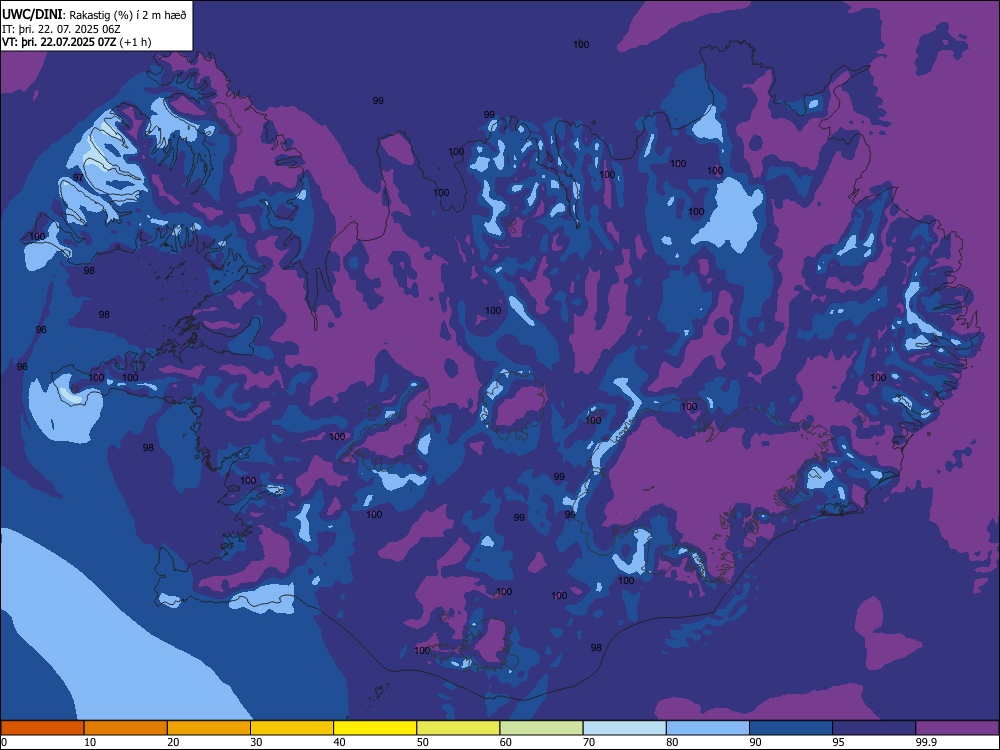Pick the amber 20–30 legend swatch
Screen dimensions: 1000x750
point(209,728)
